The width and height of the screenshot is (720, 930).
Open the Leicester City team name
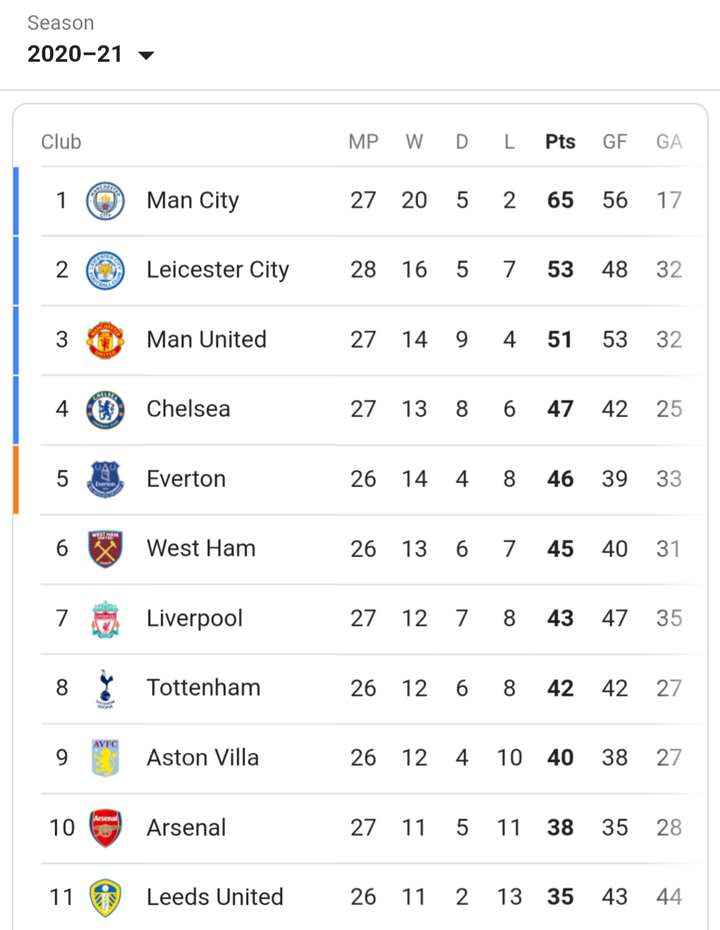coord(218,270)
